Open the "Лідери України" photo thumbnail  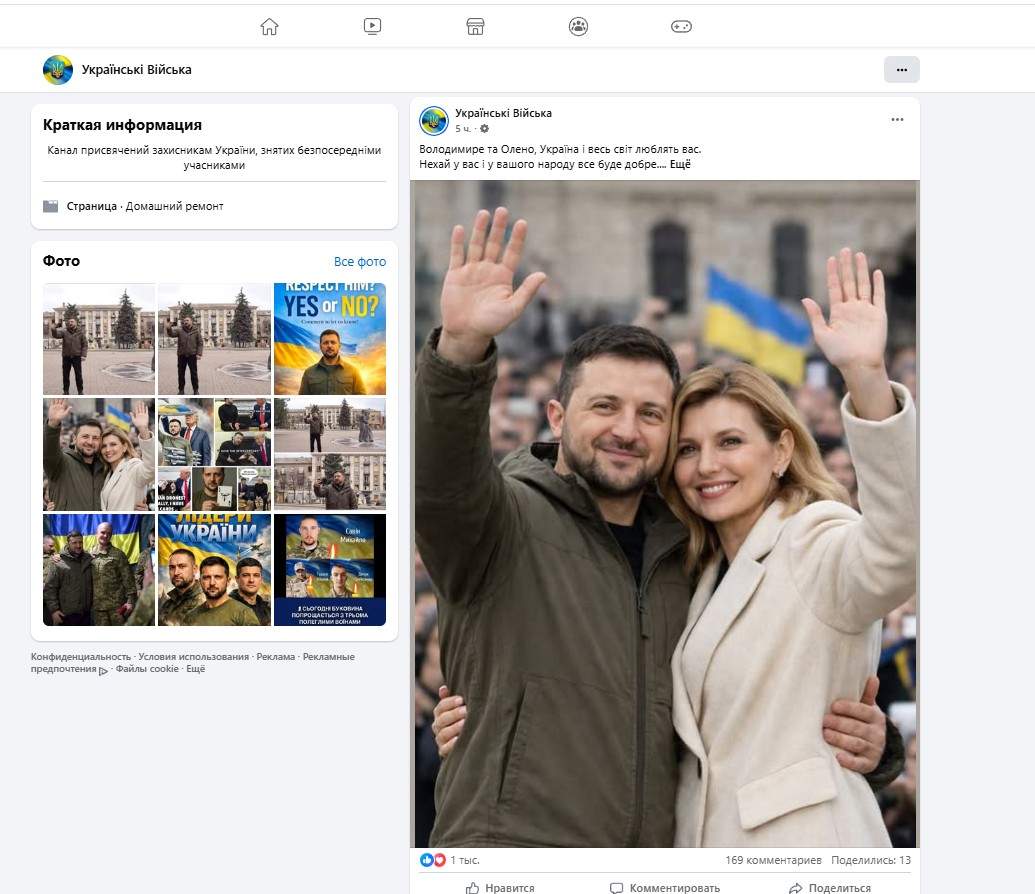click(214, 570)
